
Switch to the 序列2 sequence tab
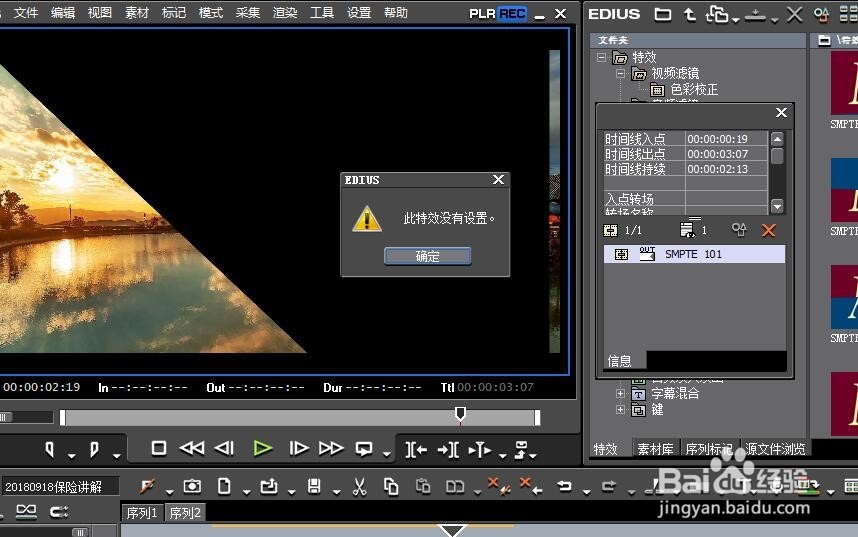click(x=185, y=513)
